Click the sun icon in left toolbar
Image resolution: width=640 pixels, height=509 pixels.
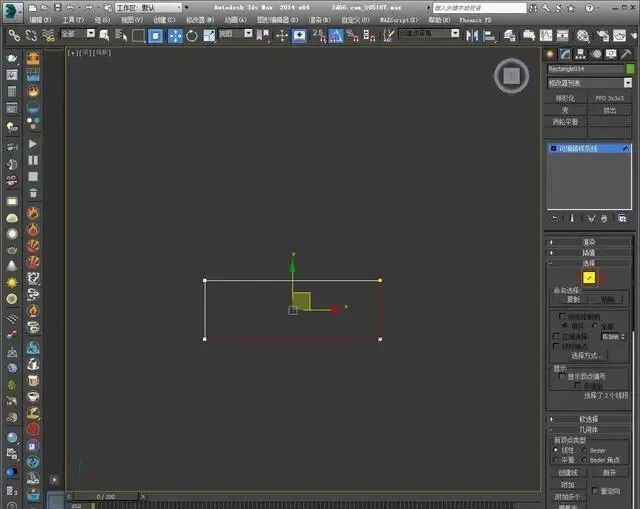[x=12, y=282]
